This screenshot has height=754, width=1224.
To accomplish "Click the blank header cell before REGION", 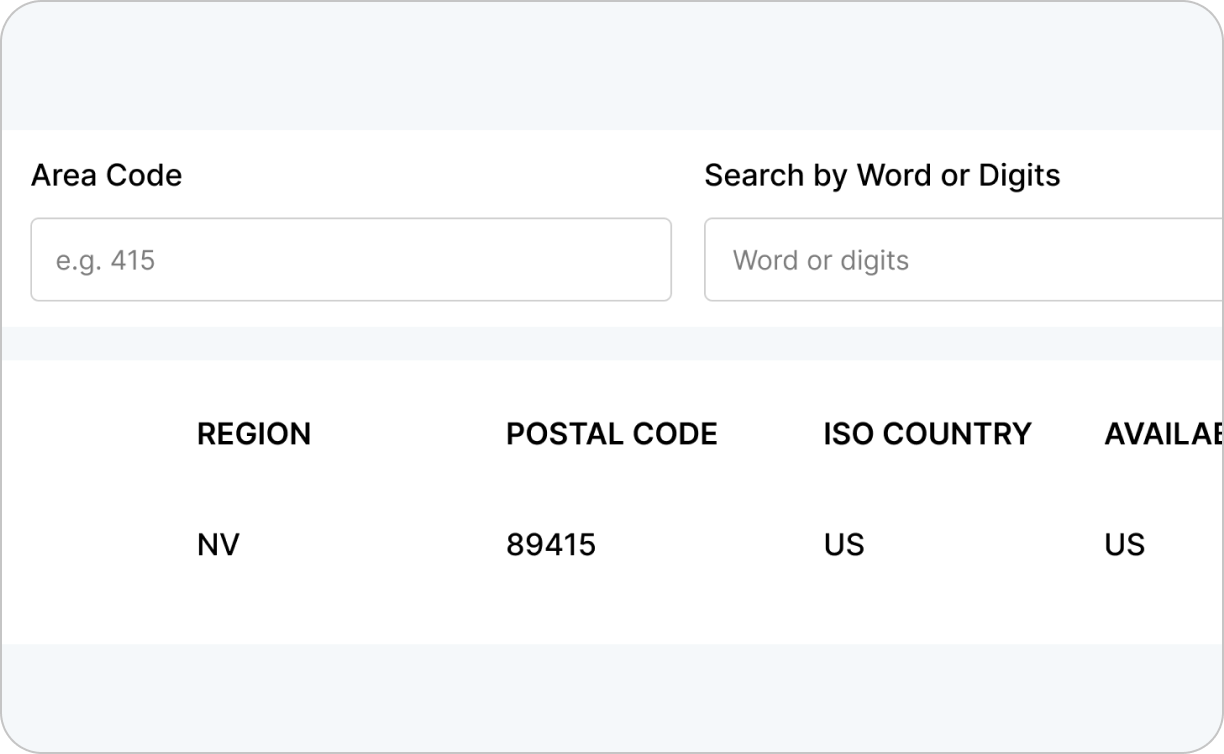I will pos(95,434).
